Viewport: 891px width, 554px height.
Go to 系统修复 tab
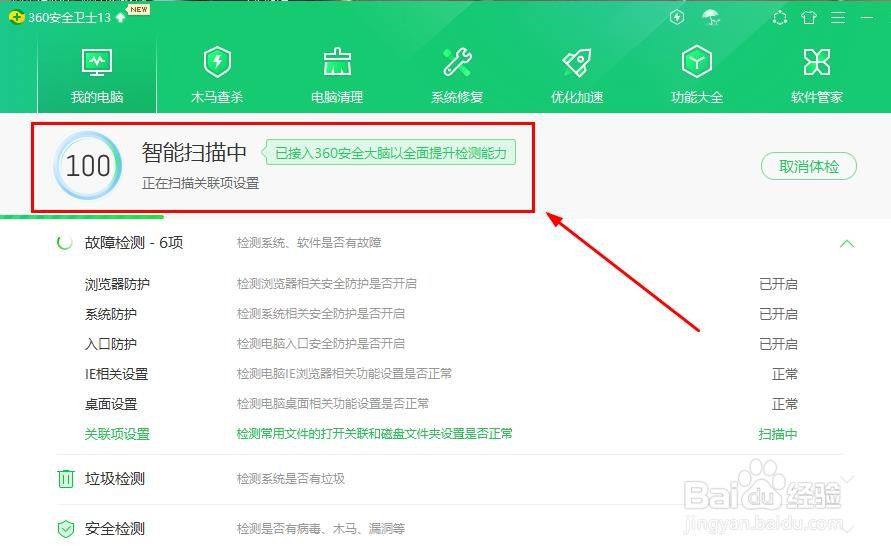click(457, 76)
